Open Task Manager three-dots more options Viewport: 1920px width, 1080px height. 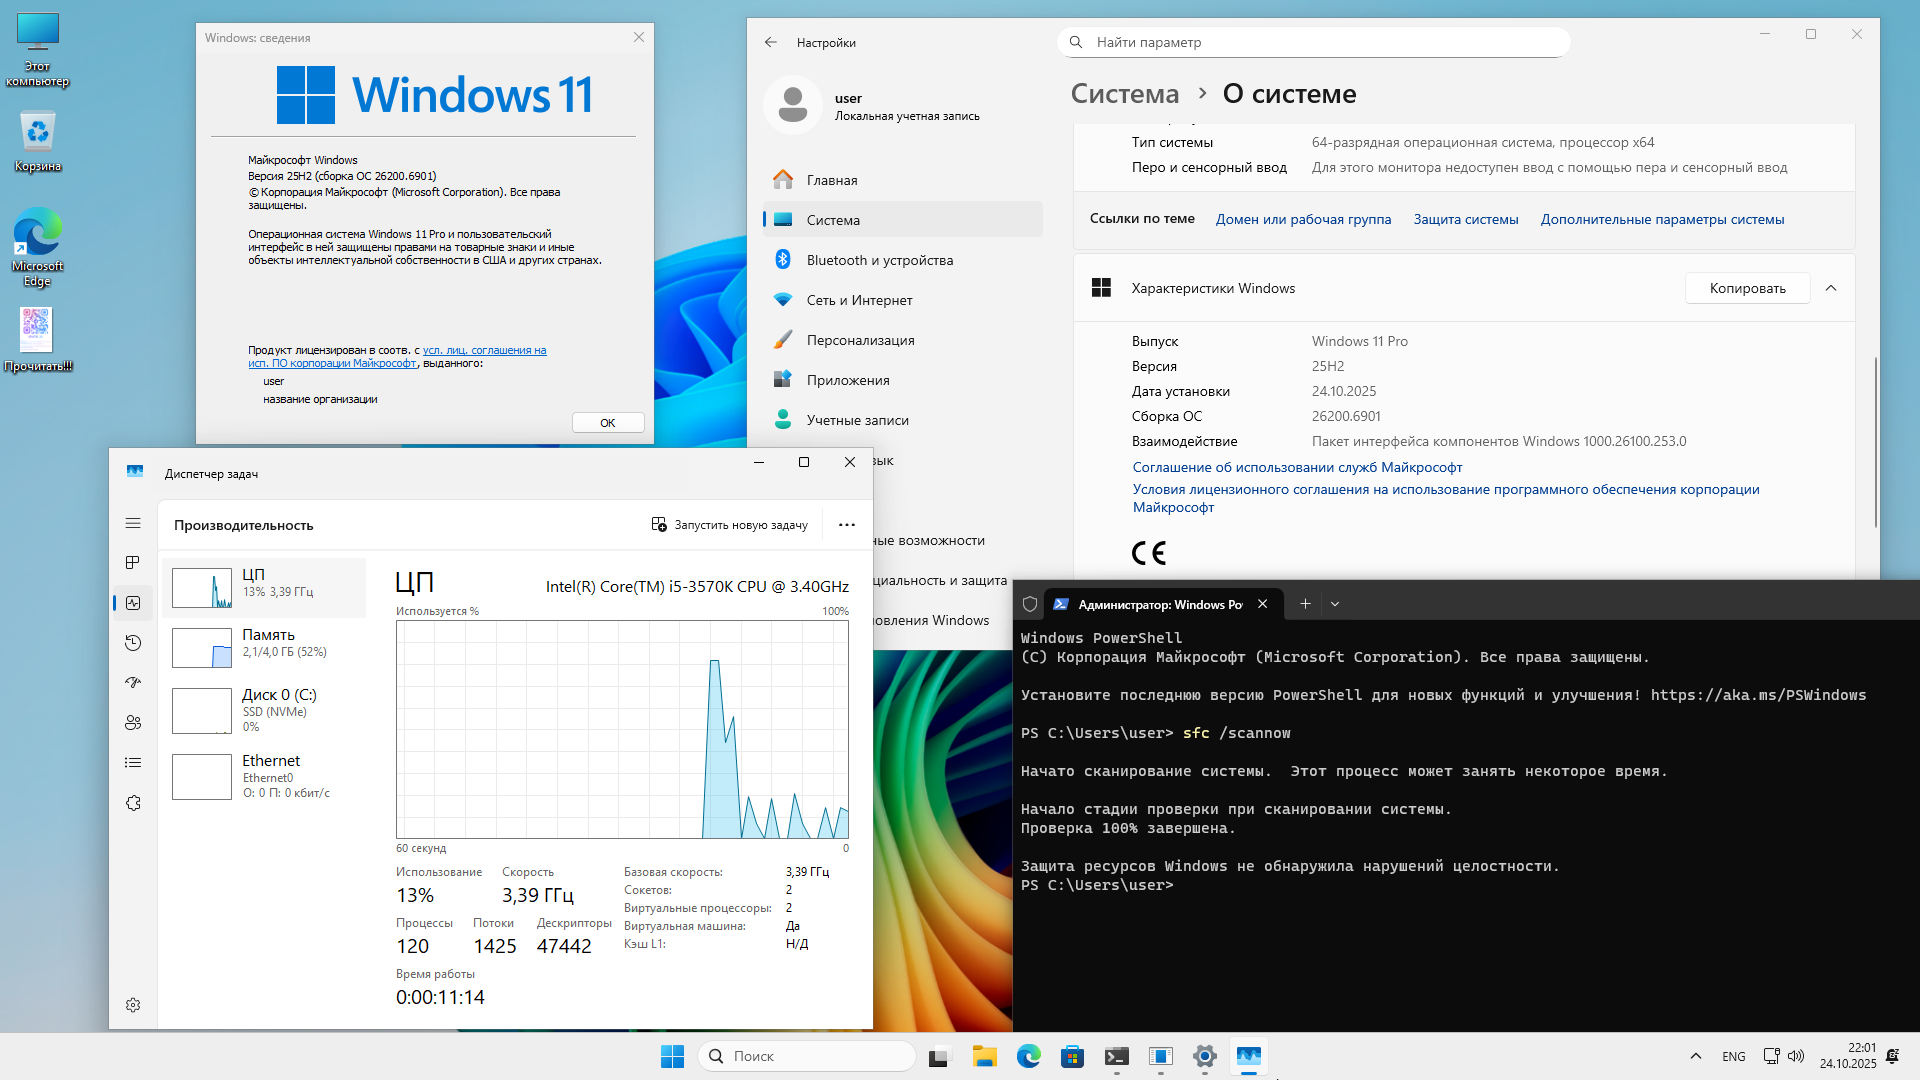pyautogui.click(x=847, y=525)
